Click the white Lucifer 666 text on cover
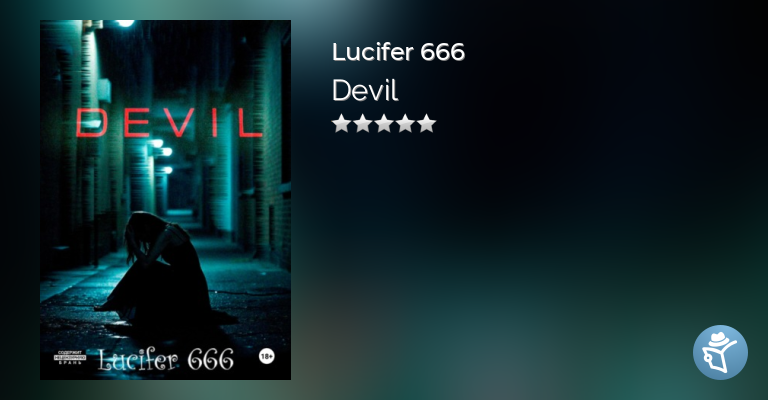Viewport: 768px width, 400px height. [166, 359]
